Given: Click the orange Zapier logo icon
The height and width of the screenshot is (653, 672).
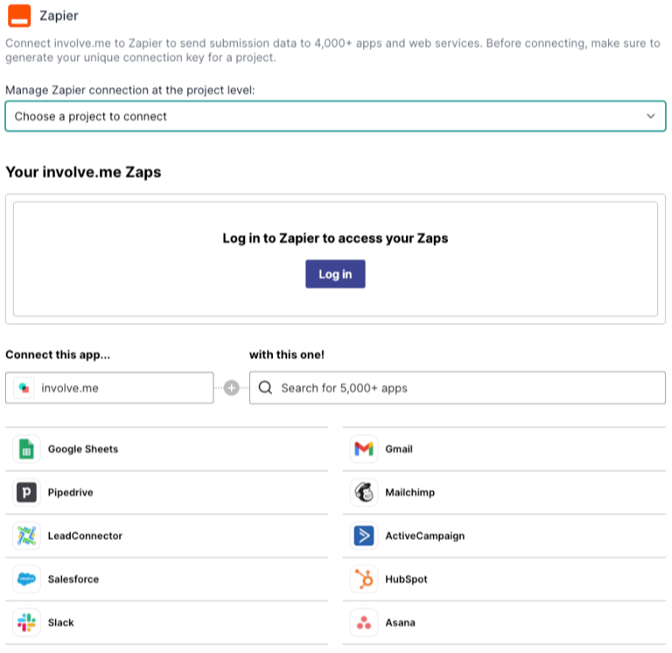Looking at the screenshot, I should point(19,16).
